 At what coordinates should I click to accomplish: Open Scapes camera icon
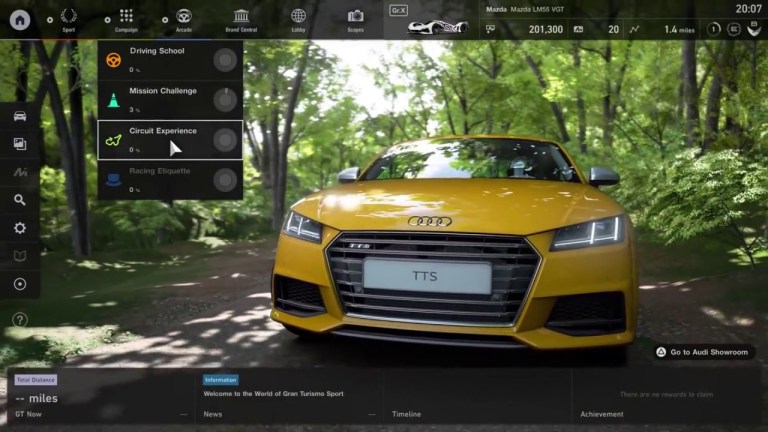tap(355, 19)
